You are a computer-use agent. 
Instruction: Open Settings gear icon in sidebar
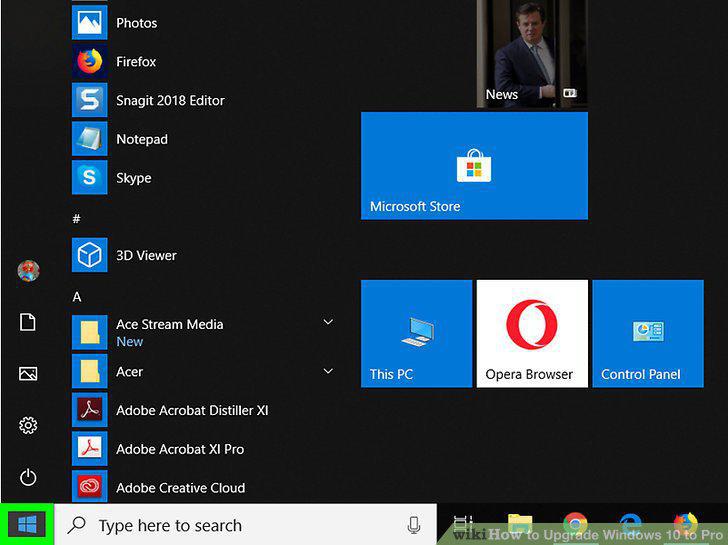pyautogui.click(x=28, y=425)
